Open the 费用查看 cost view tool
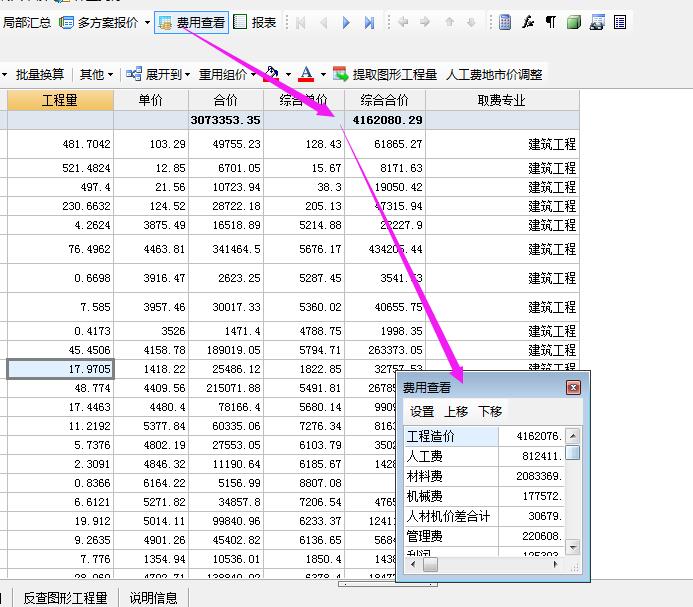This screenshot has width=693, height=607. coord(191,23)
